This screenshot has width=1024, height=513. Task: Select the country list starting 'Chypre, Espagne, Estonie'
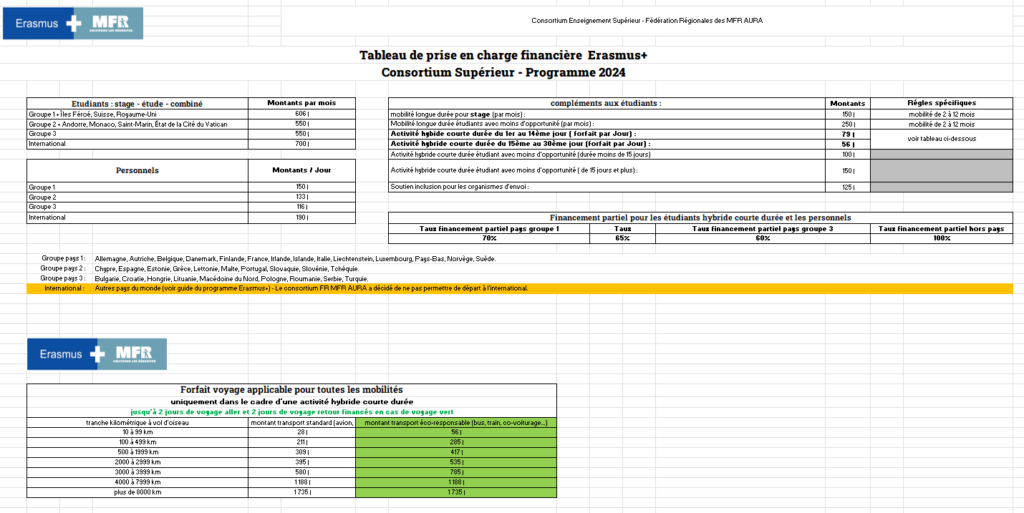point(227,268)
